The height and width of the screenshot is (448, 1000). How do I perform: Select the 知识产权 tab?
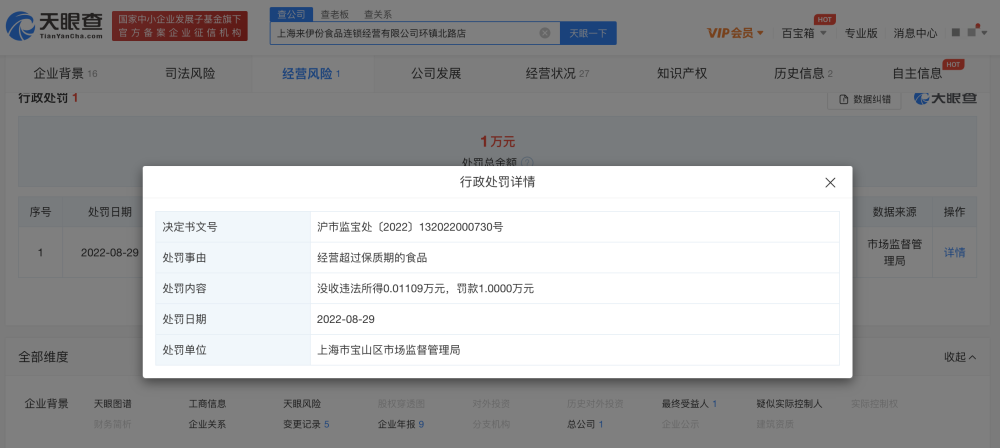click(x=682, y=73)
